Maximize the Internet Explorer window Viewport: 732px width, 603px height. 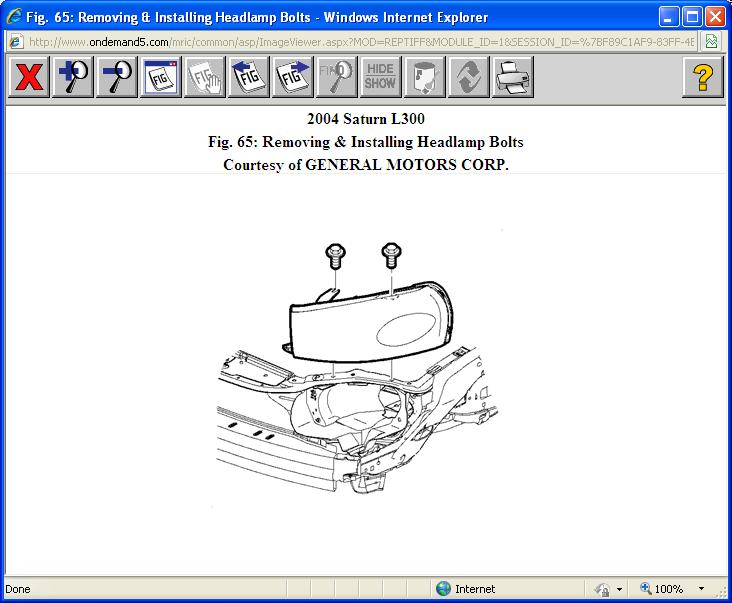point(692,17)
